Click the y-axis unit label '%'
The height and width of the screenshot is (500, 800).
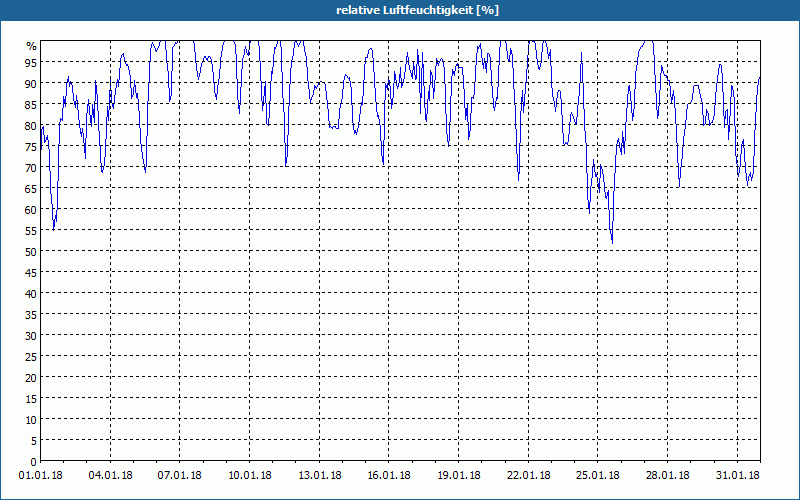32,46
